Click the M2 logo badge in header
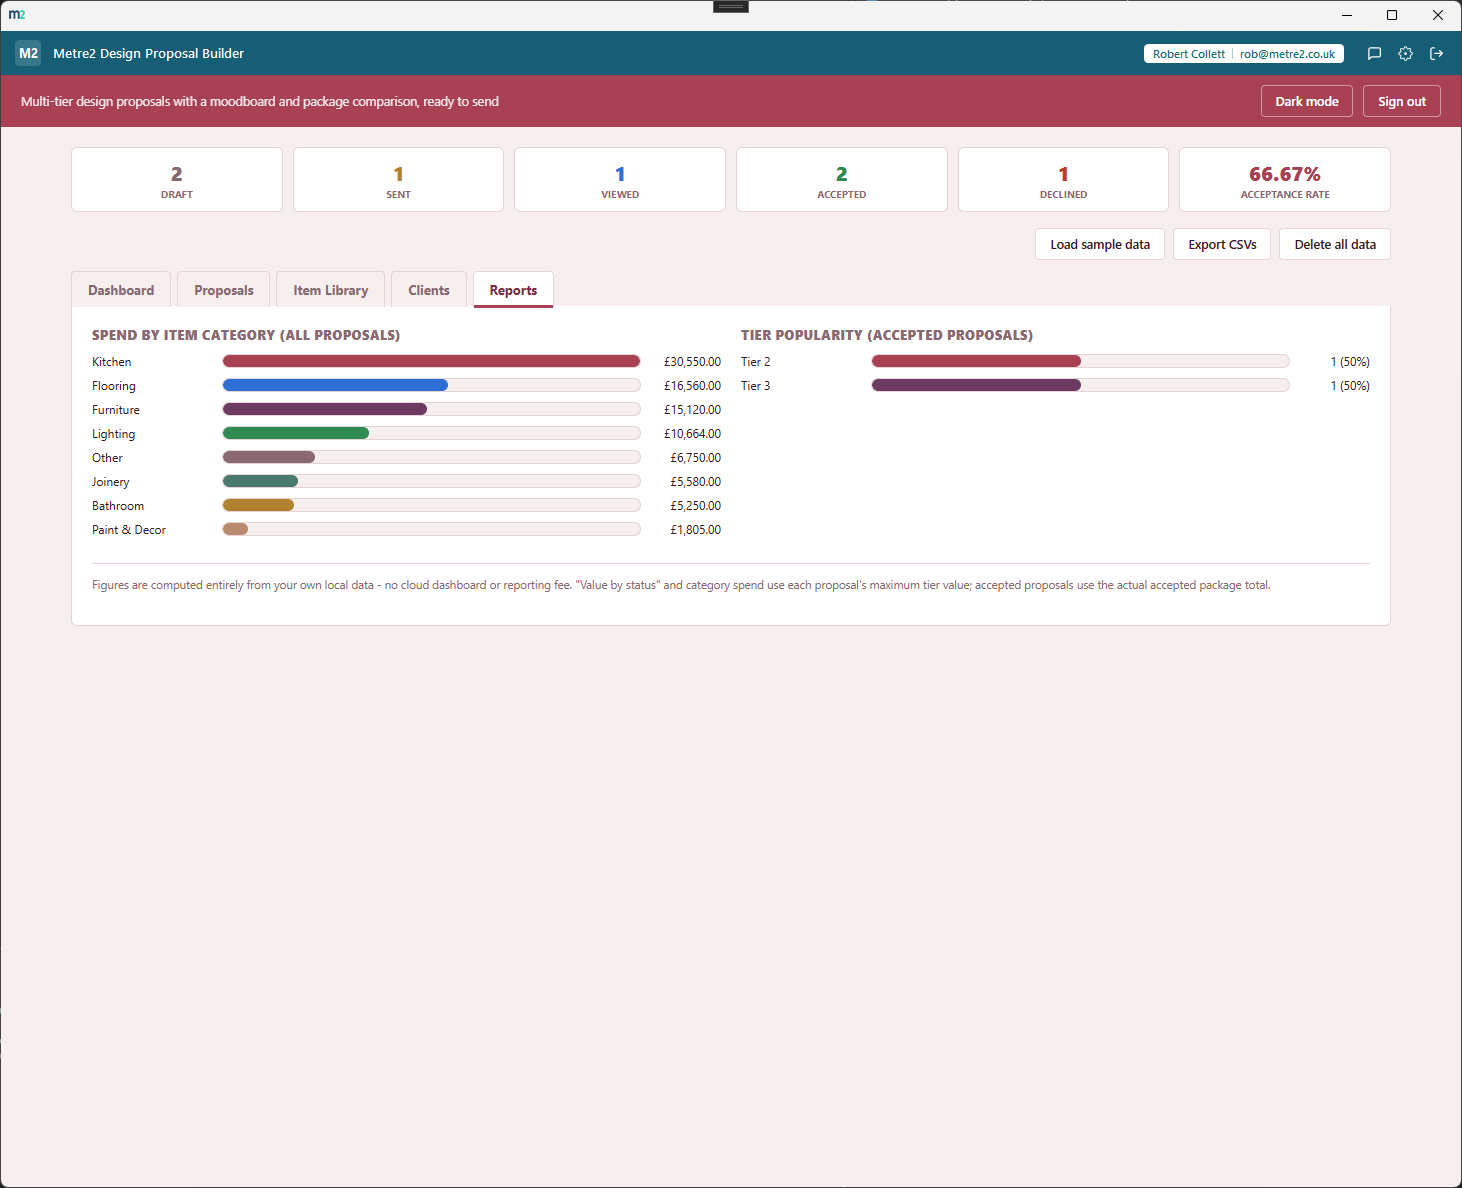The width and height of the screenshot is (1462, 1188). [x=28, y=53]
